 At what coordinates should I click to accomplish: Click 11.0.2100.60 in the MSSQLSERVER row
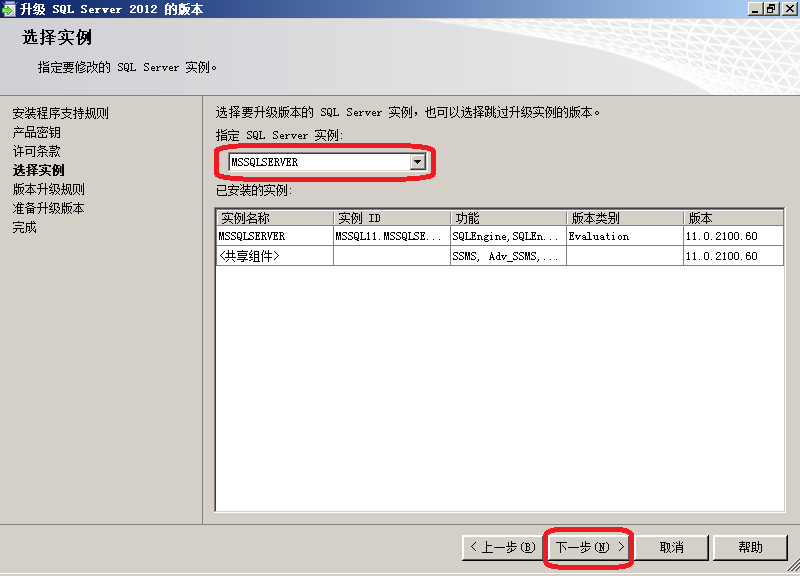(x=733, y=236)
